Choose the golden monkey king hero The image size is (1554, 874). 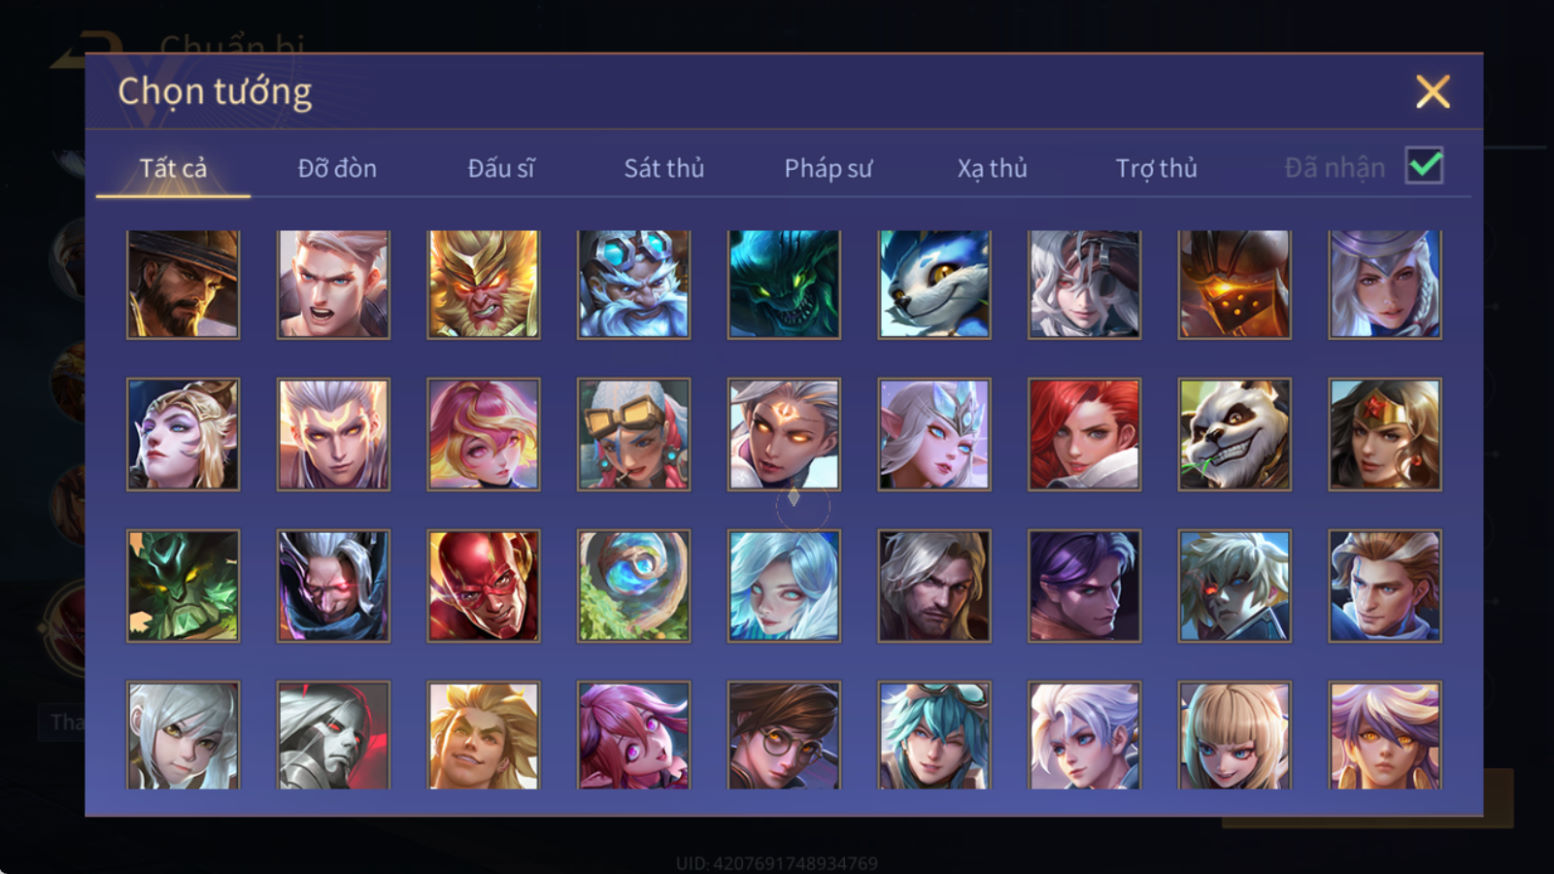click(483, 284)
